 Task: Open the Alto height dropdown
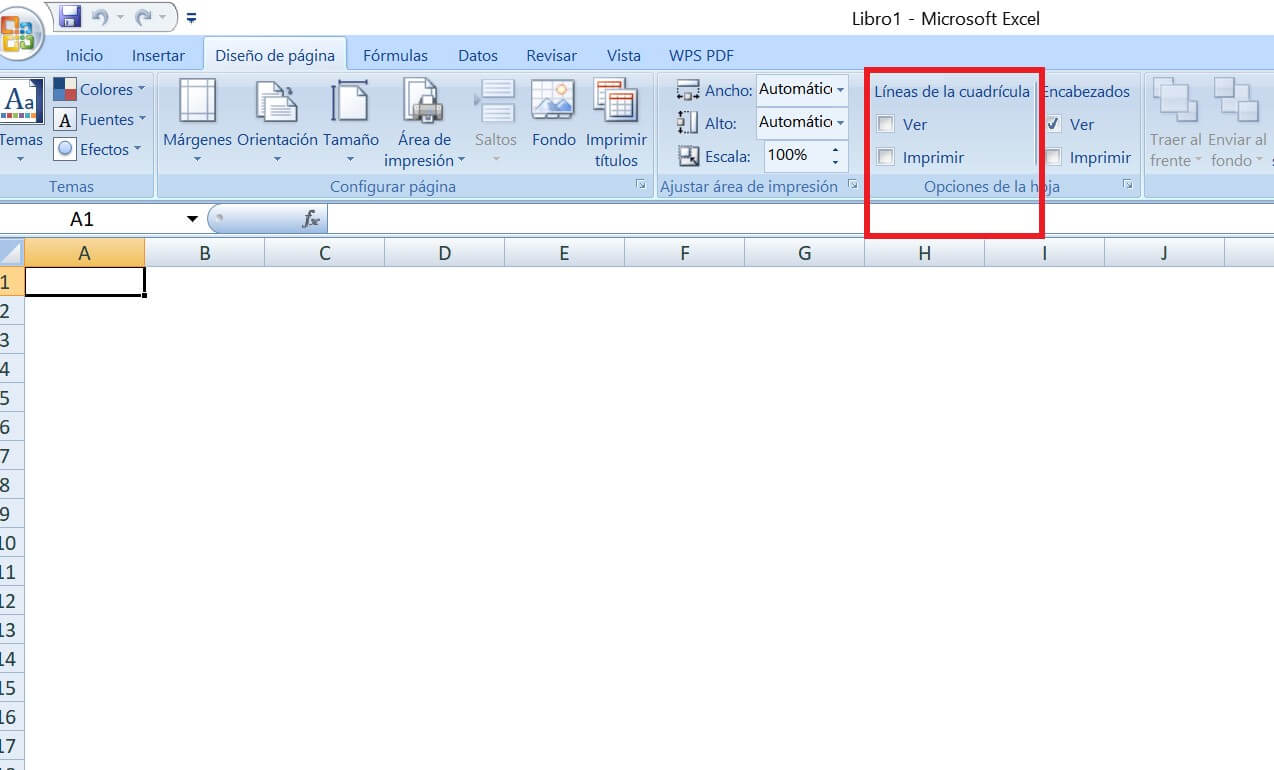[x=840, y=122]
